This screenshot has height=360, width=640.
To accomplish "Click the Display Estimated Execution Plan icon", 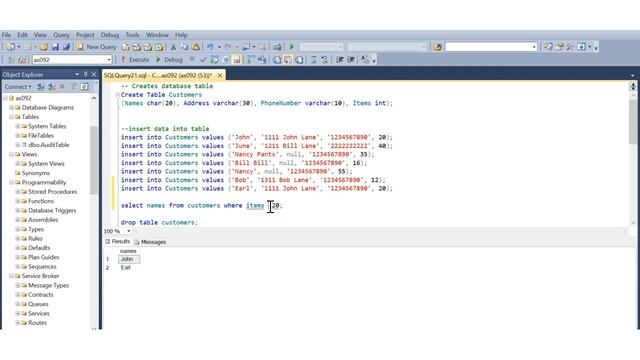I will (x=214, y=60).
